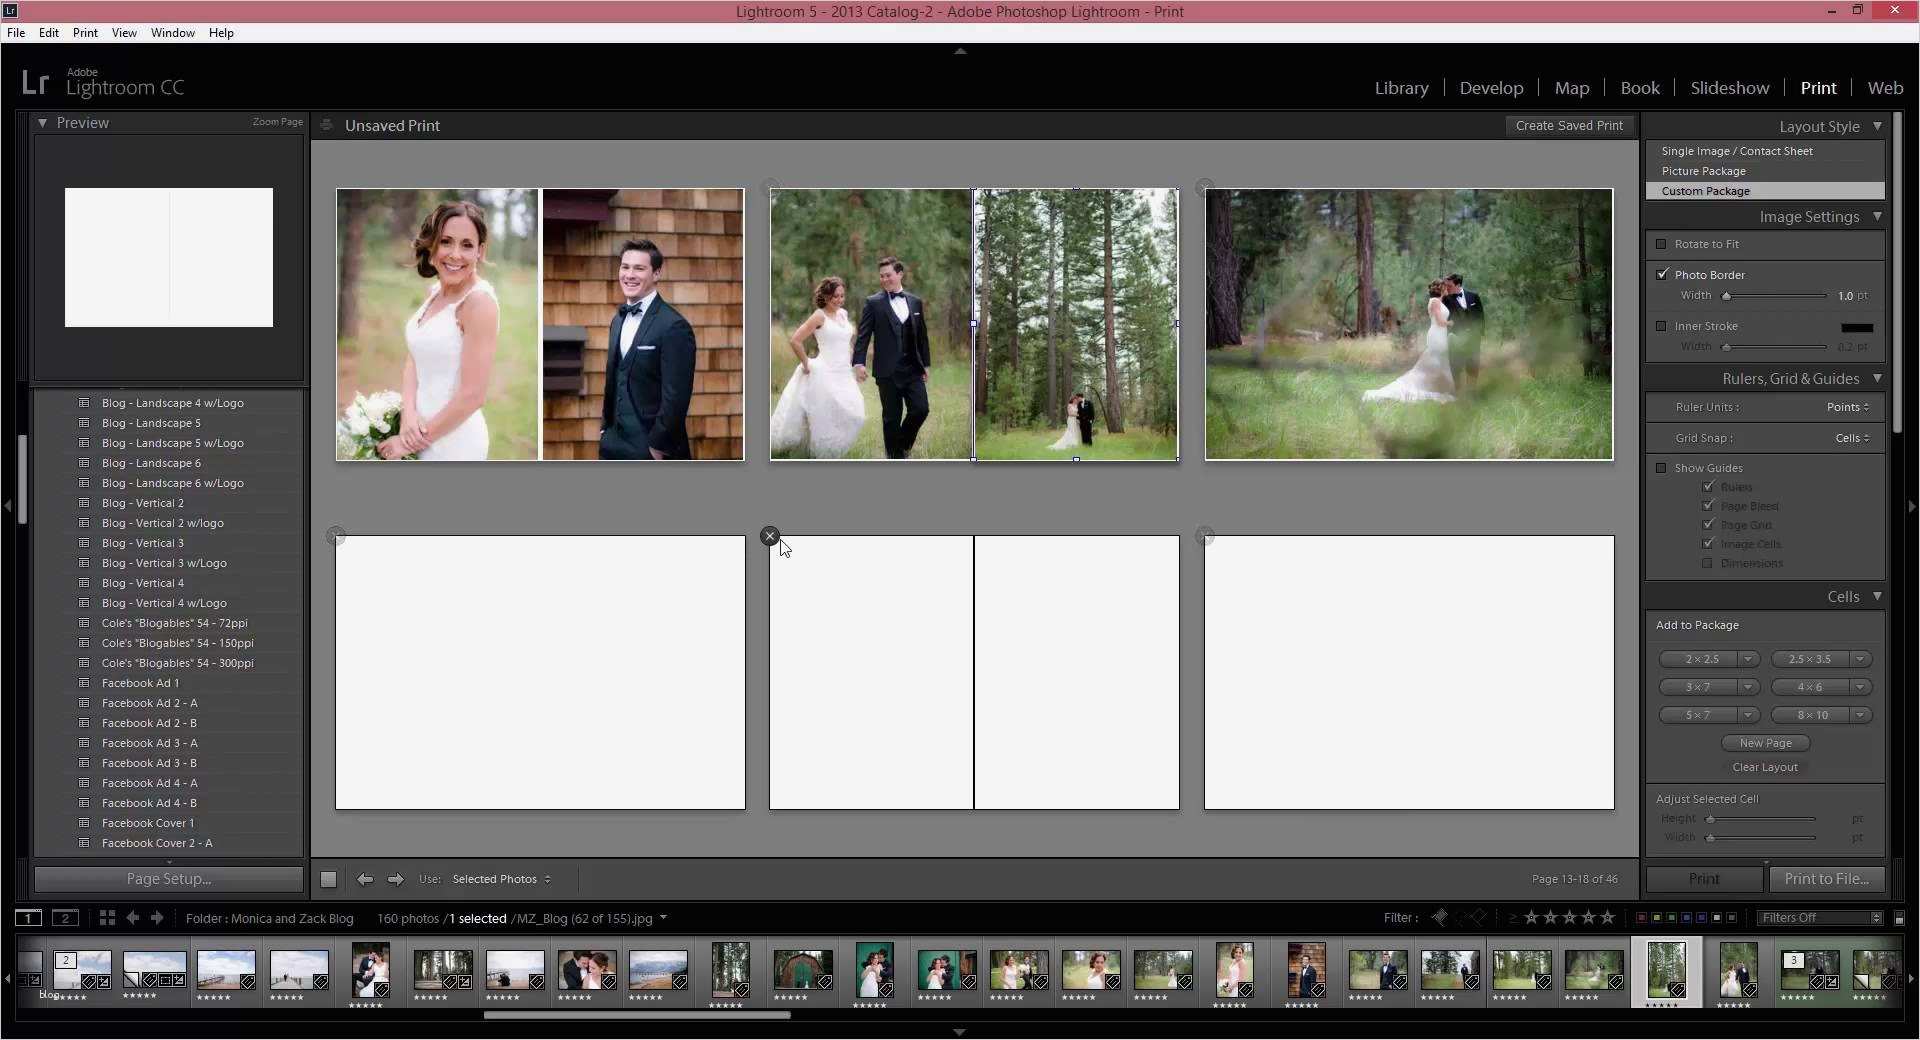Open the Grid Snap Cells dropdown

click(x=1852, y=438)
